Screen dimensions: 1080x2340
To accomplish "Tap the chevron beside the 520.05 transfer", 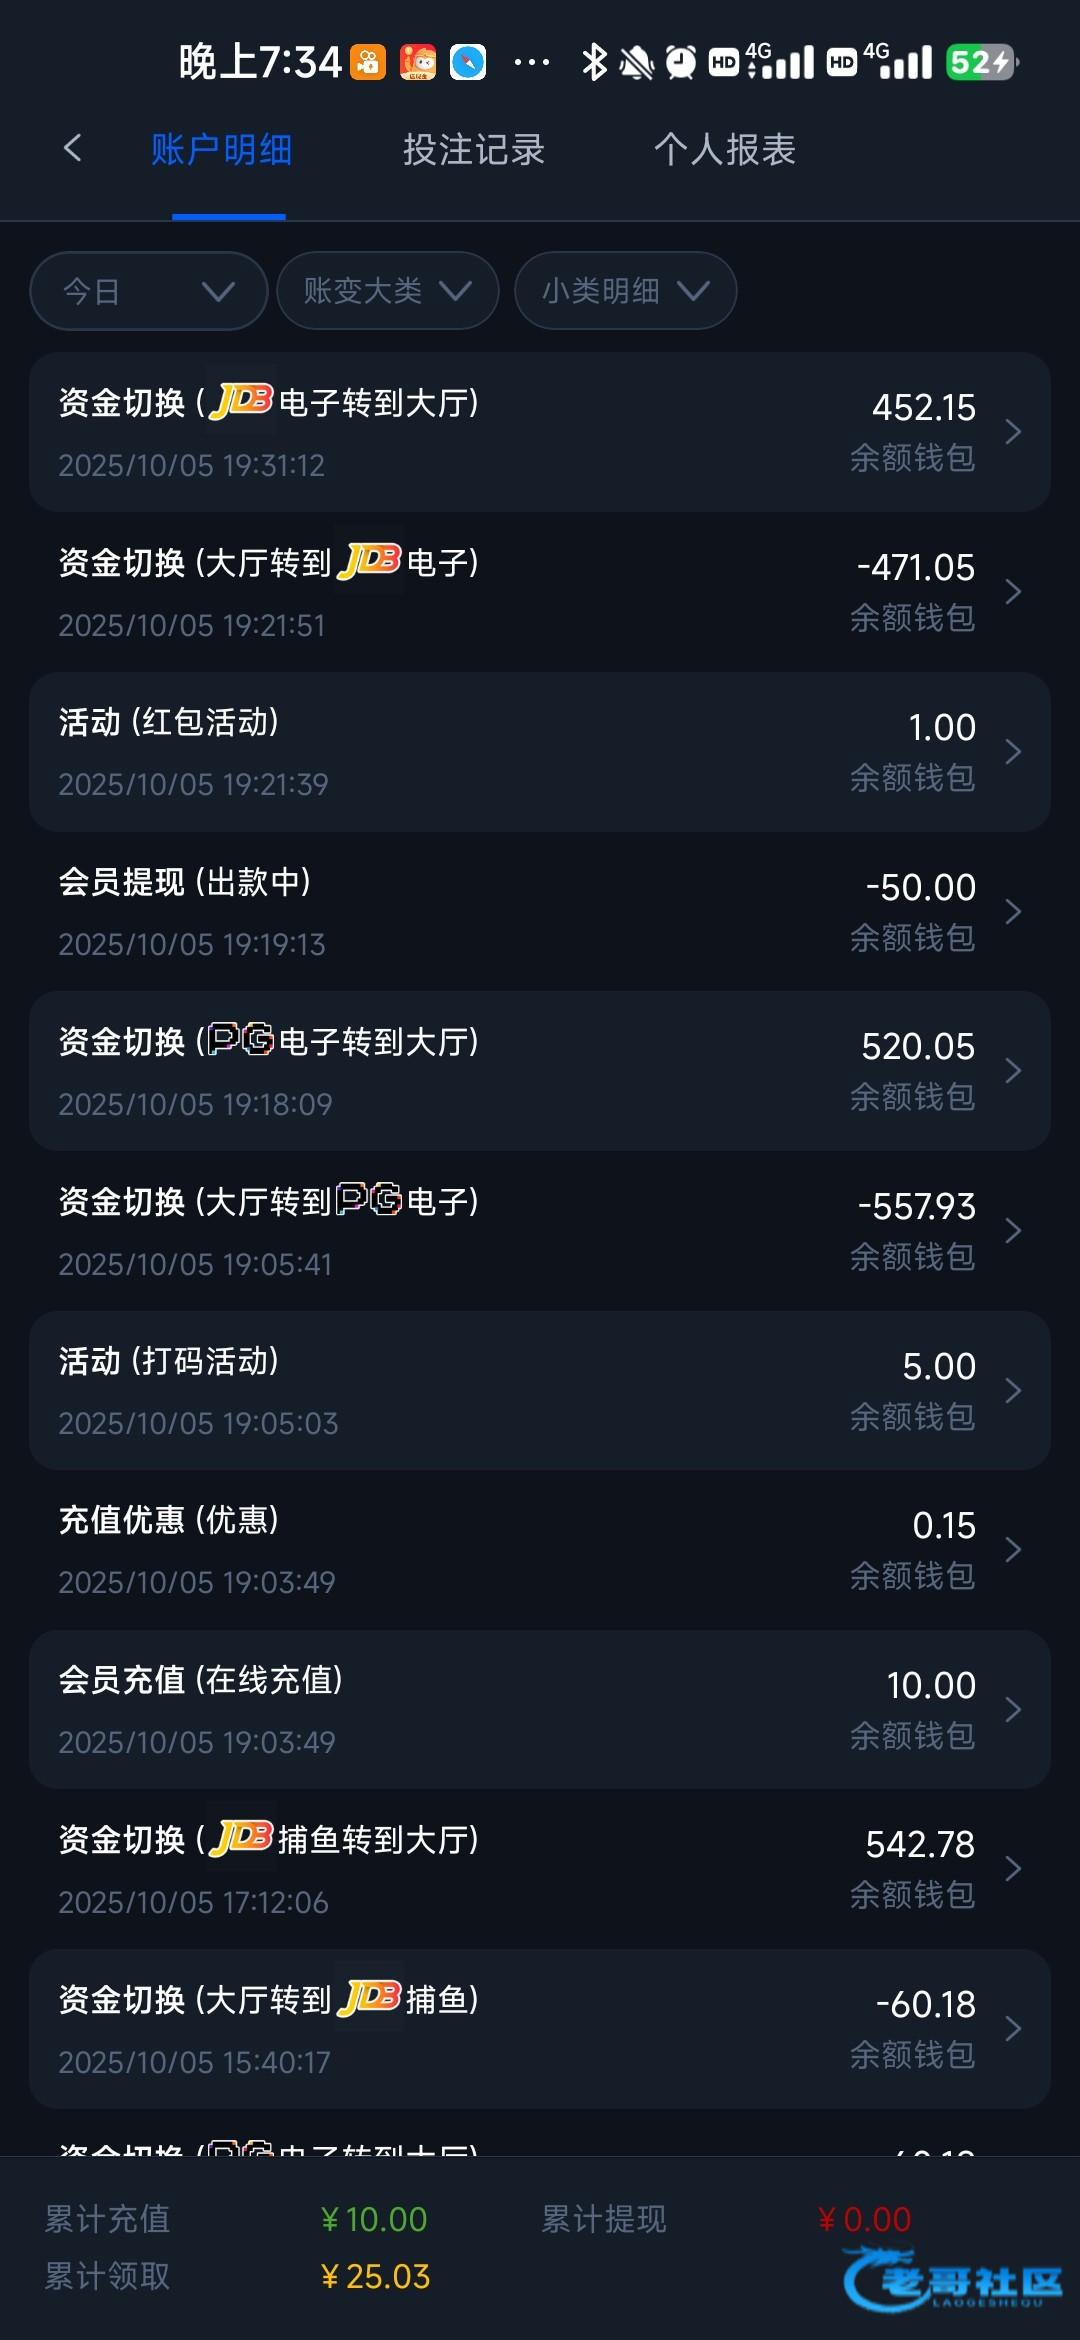I will tap(1013, 1071).
